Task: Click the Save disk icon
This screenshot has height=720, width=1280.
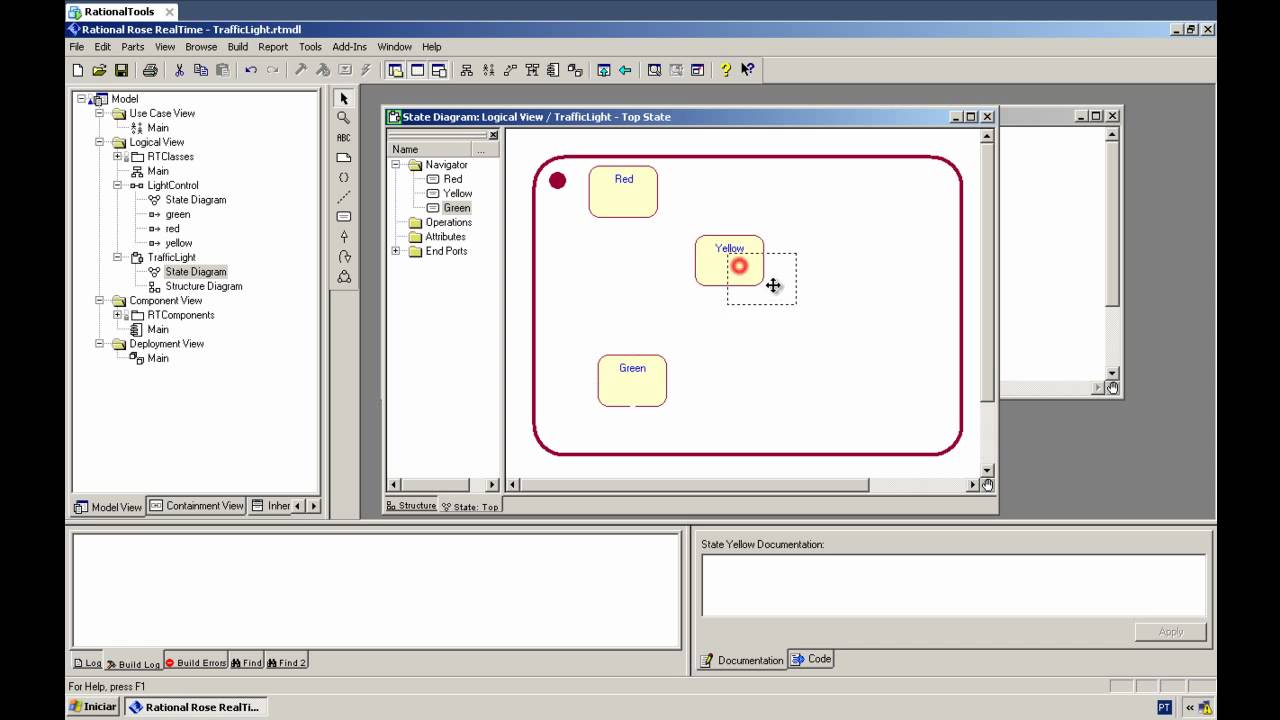Action: tap(121, 70)
